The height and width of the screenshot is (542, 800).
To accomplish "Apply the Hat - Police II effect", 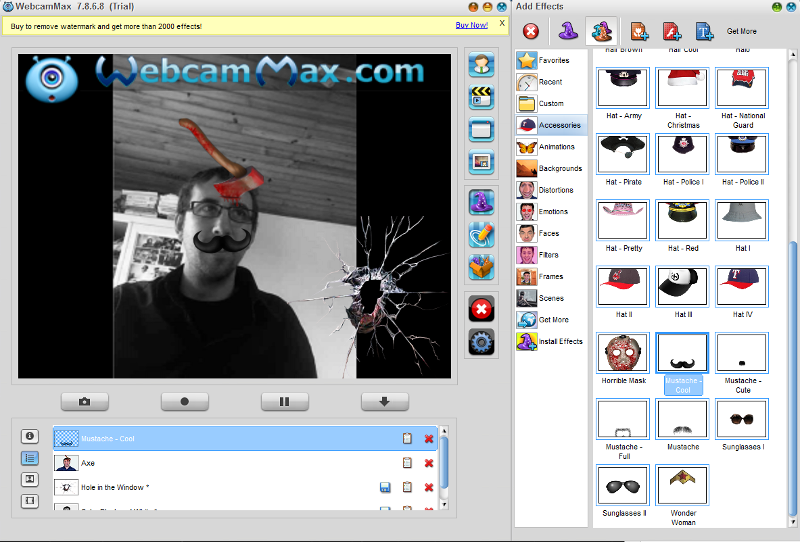I will tap(742, 154).
